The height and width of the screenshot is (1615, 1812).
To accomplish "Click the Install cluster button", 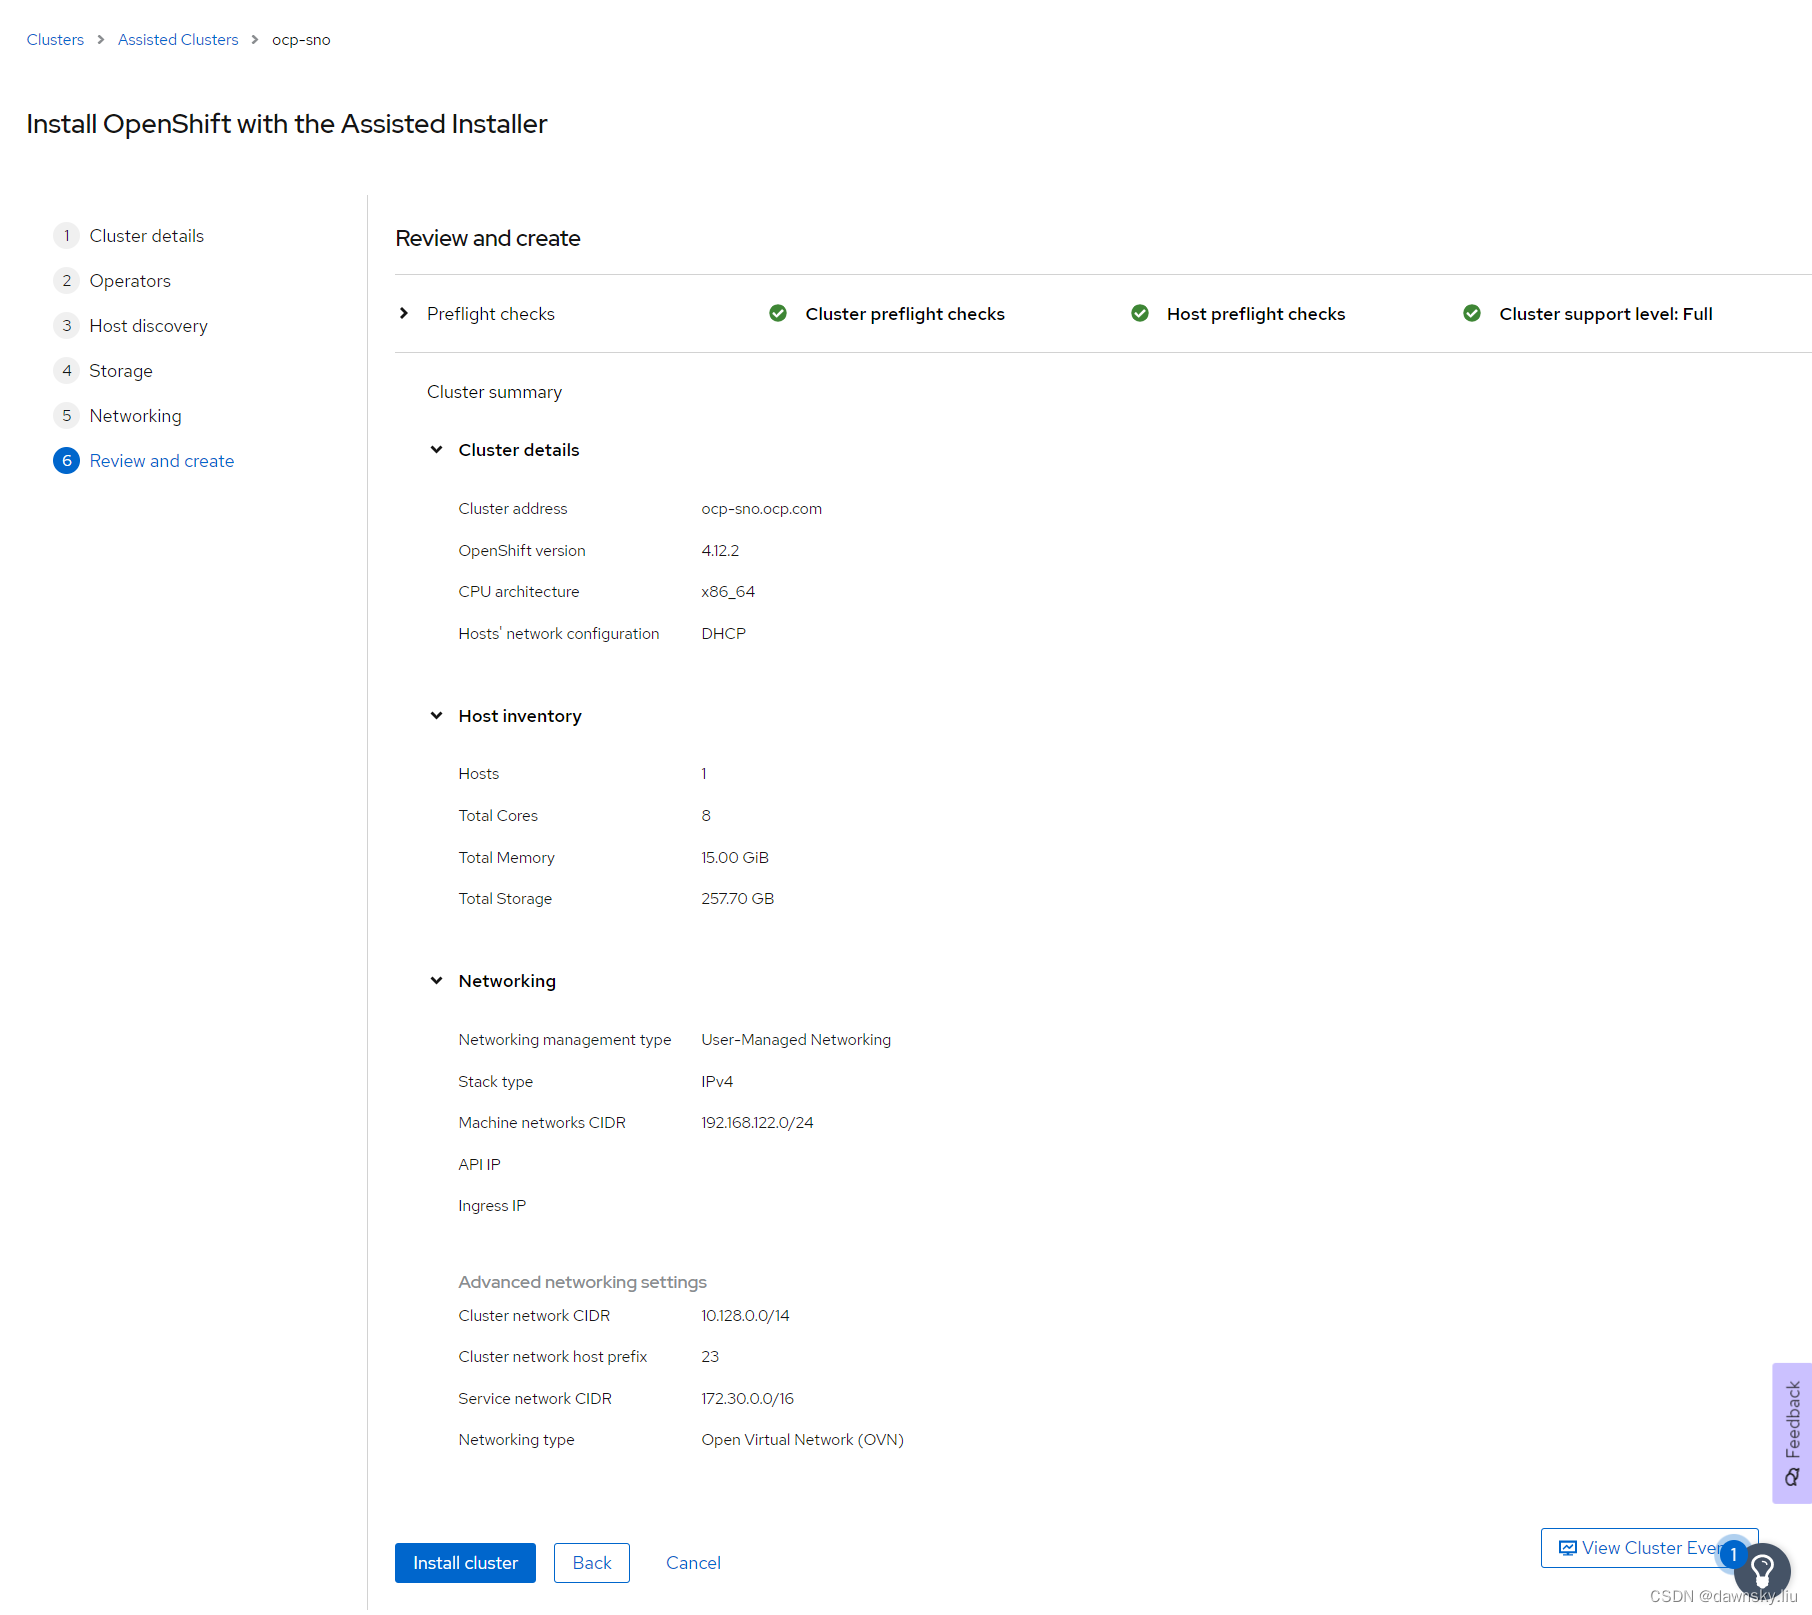I will coord(465,1562).
